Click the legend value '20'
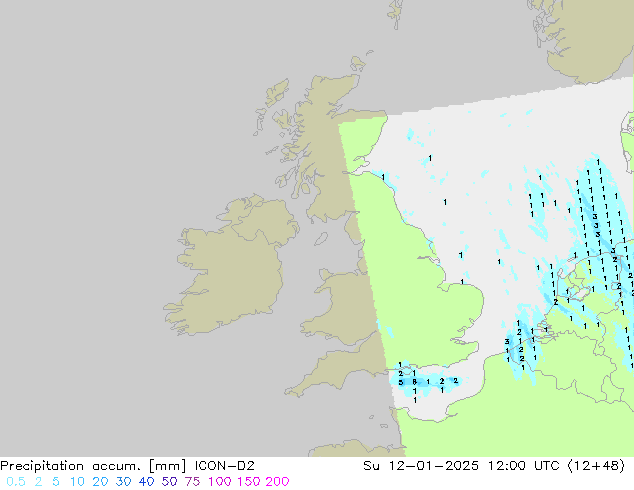Viewport: 634px width, 490px height. point(100,482)
